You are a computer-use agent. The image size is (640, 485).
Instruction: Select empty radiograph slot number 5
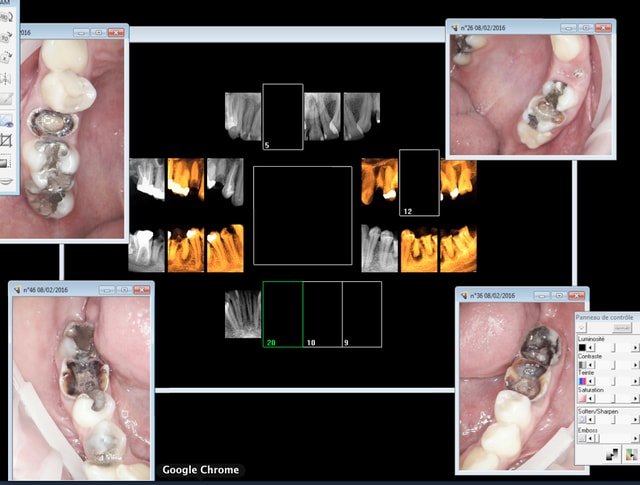(x=282, y=116)
